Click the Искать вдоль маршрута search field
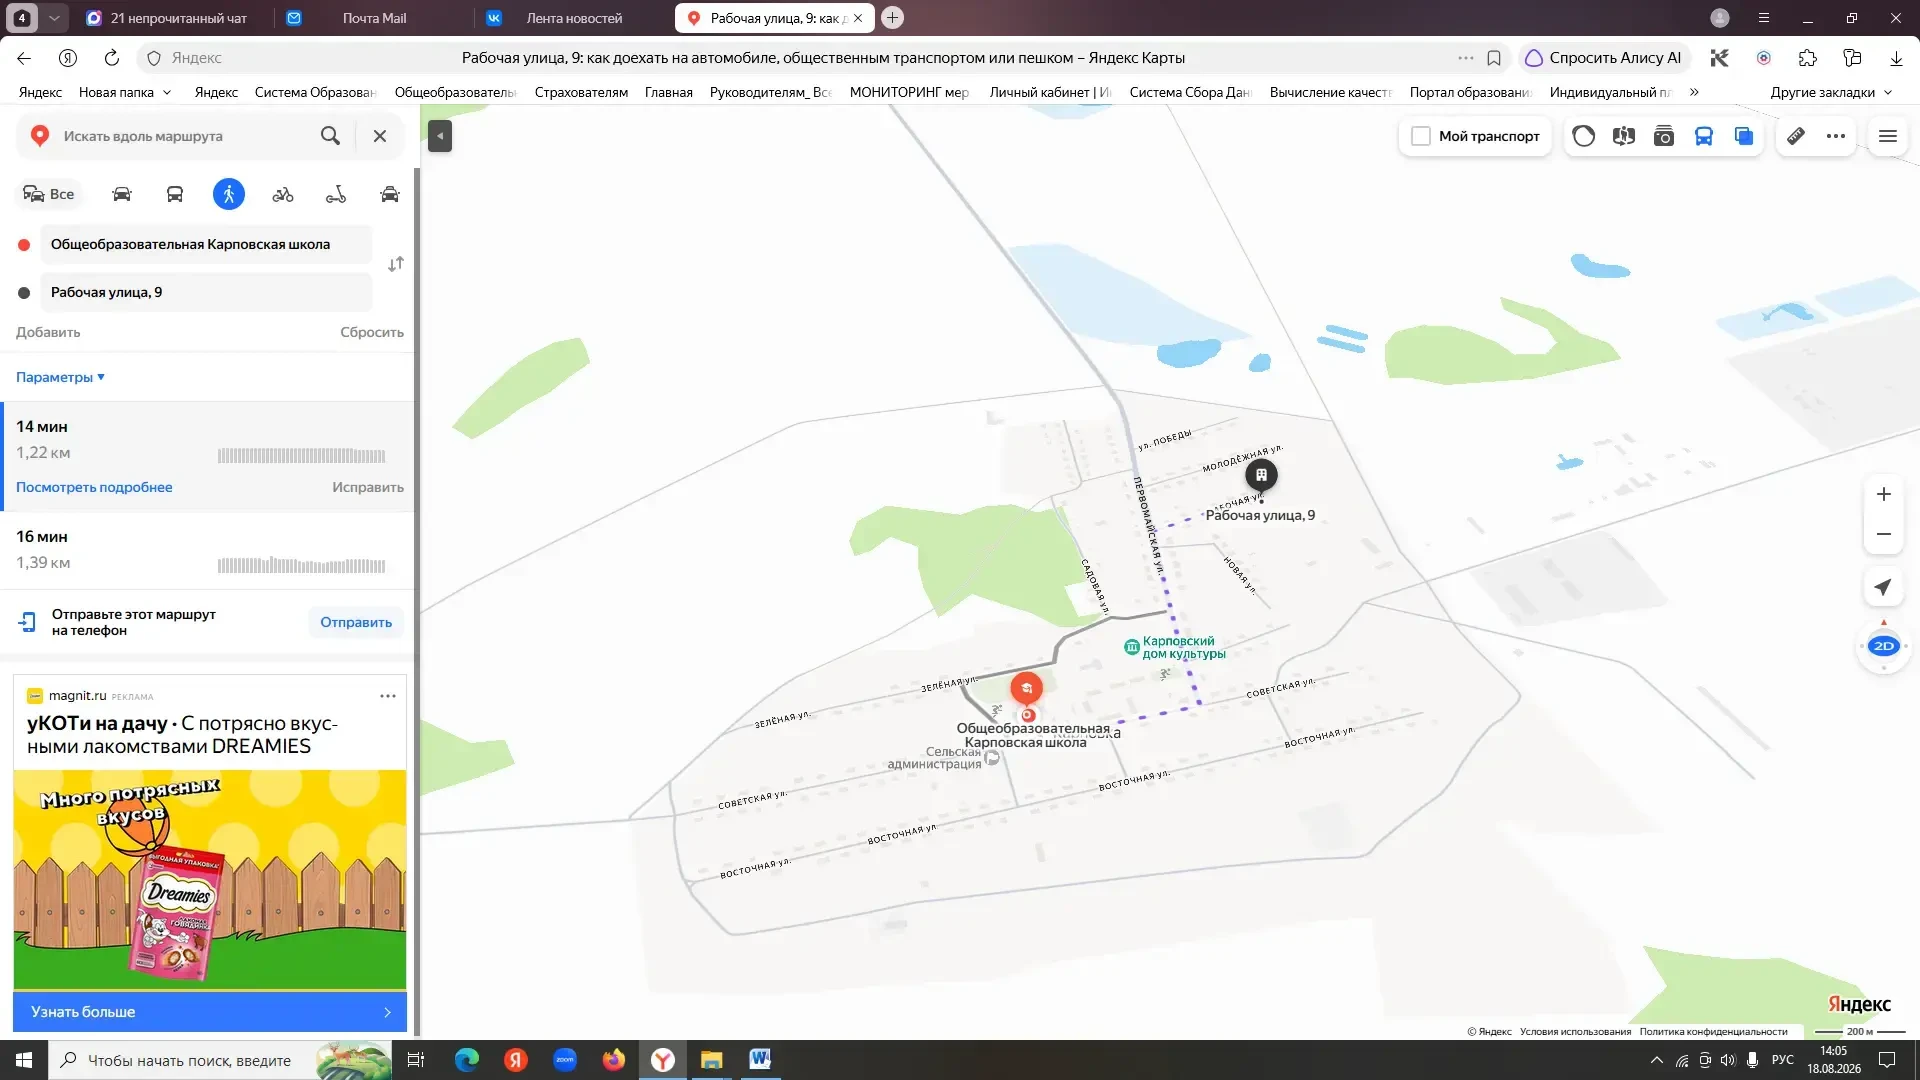1920x1080 pixels. pyautogui.click(x=183, y=136)
